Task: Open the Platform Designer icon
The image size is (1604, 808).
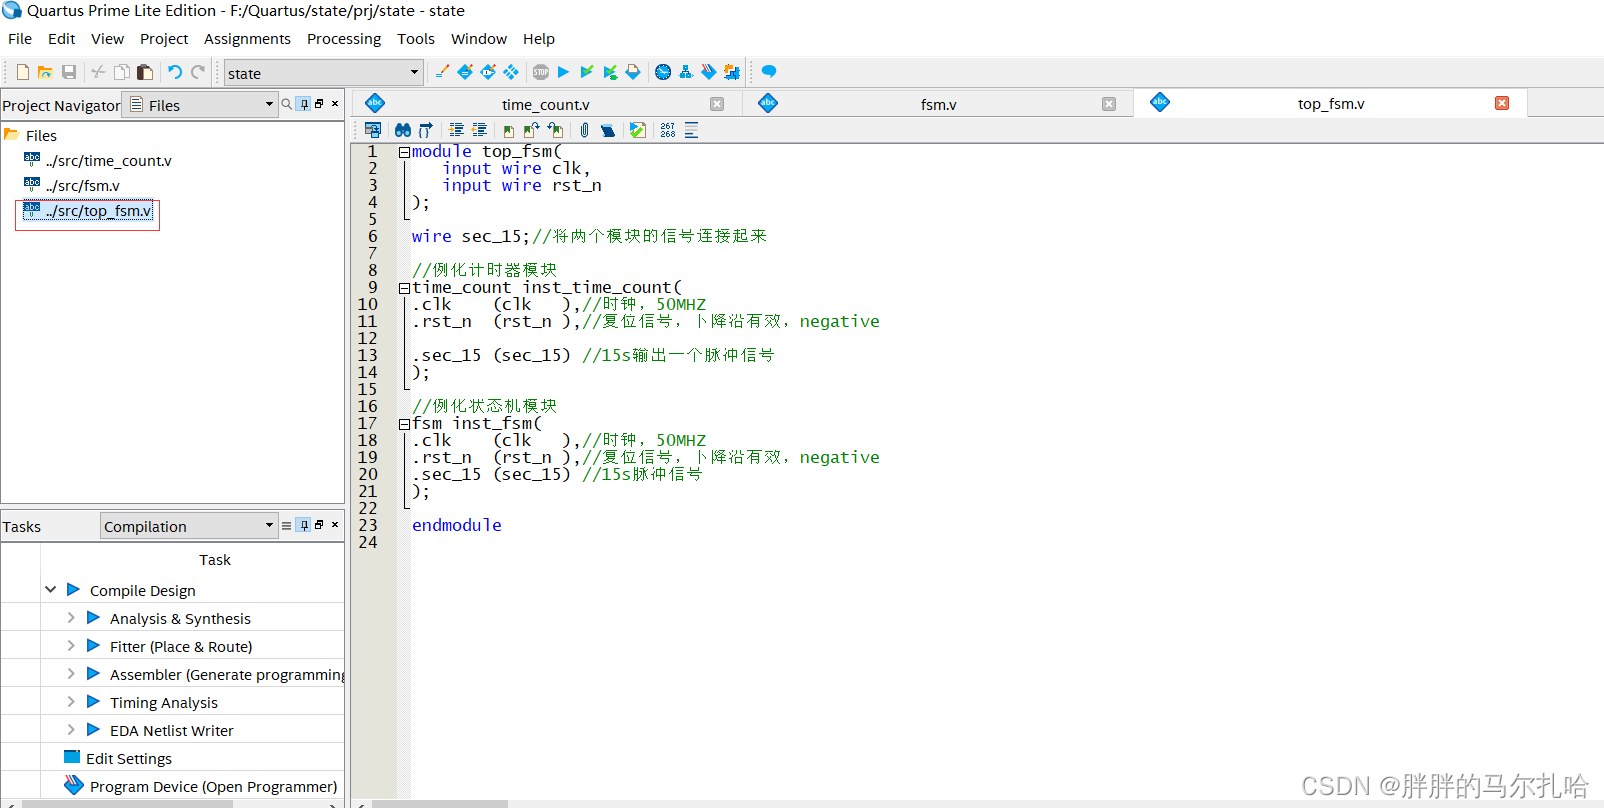Action: tap(732, 72)
